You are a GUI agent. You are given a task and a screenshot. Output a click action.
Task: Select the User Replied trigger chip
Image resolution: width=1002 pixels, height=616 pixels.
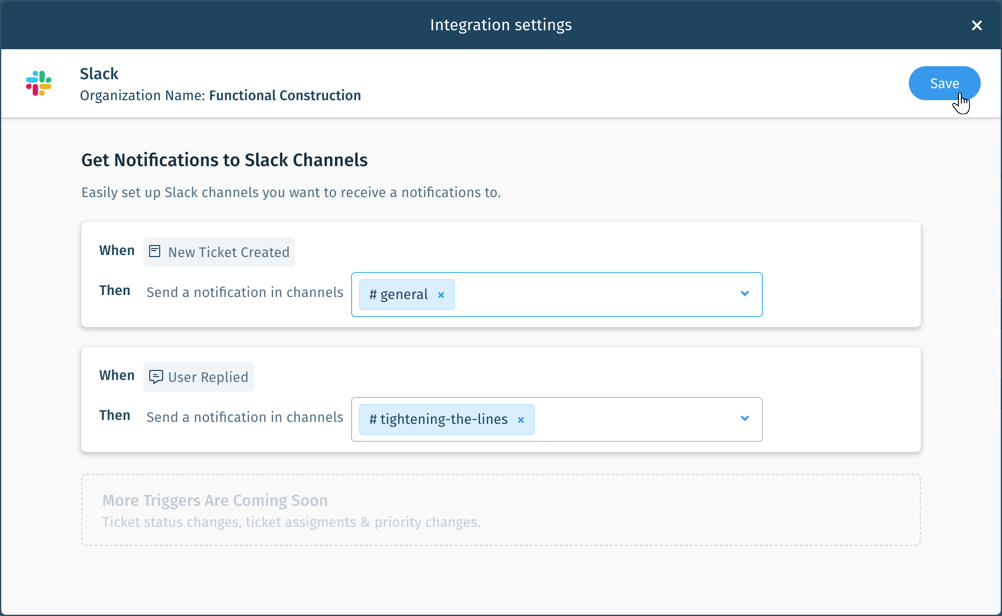pos(199,377)
